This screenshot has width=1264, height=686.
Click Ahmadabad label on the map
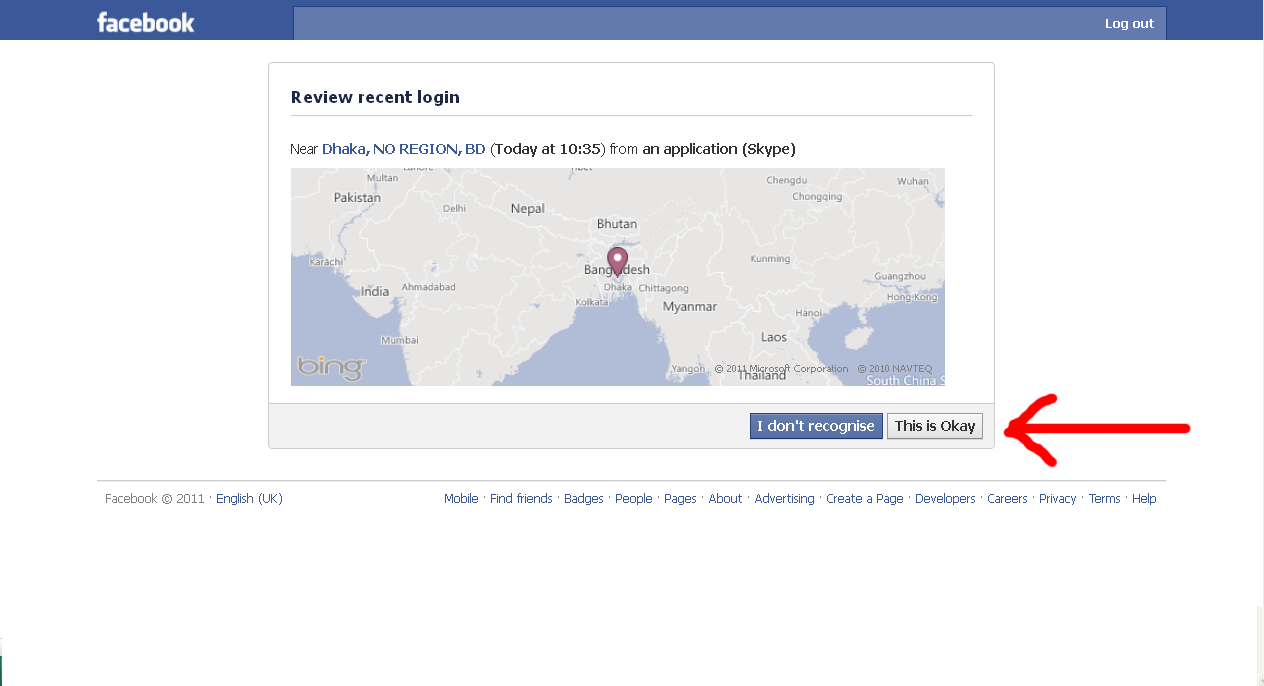428,287
